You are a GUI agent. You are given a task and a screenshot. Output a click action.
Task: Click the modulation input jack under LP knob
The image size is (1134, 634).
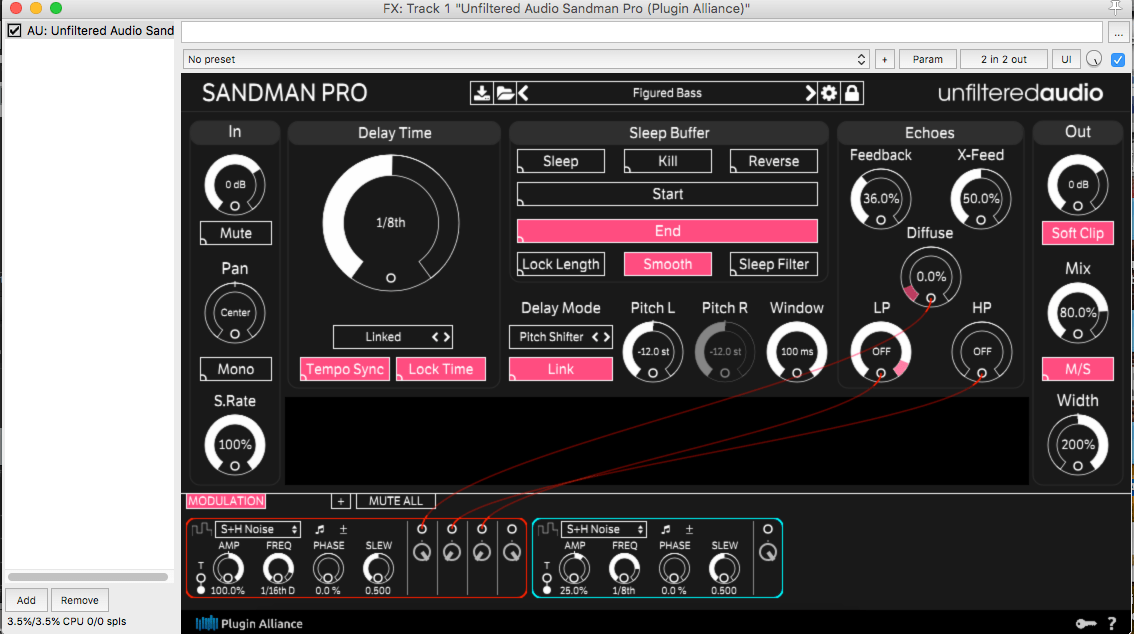pyautogui.click(x=881, y=373)
